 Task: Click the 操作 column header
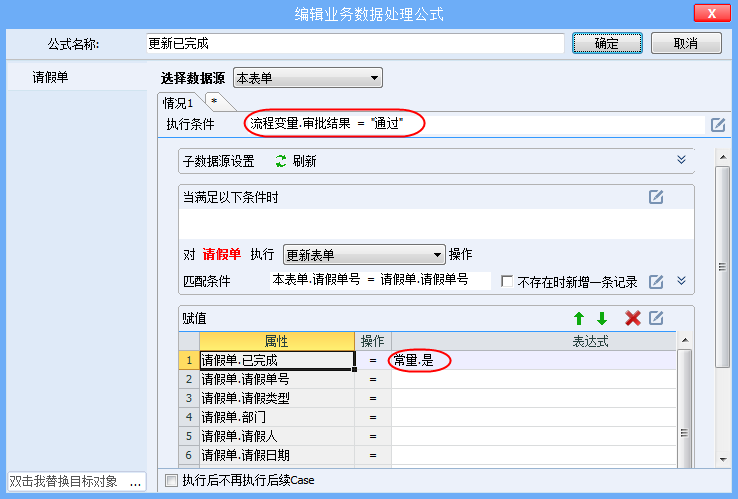[373, 341]
